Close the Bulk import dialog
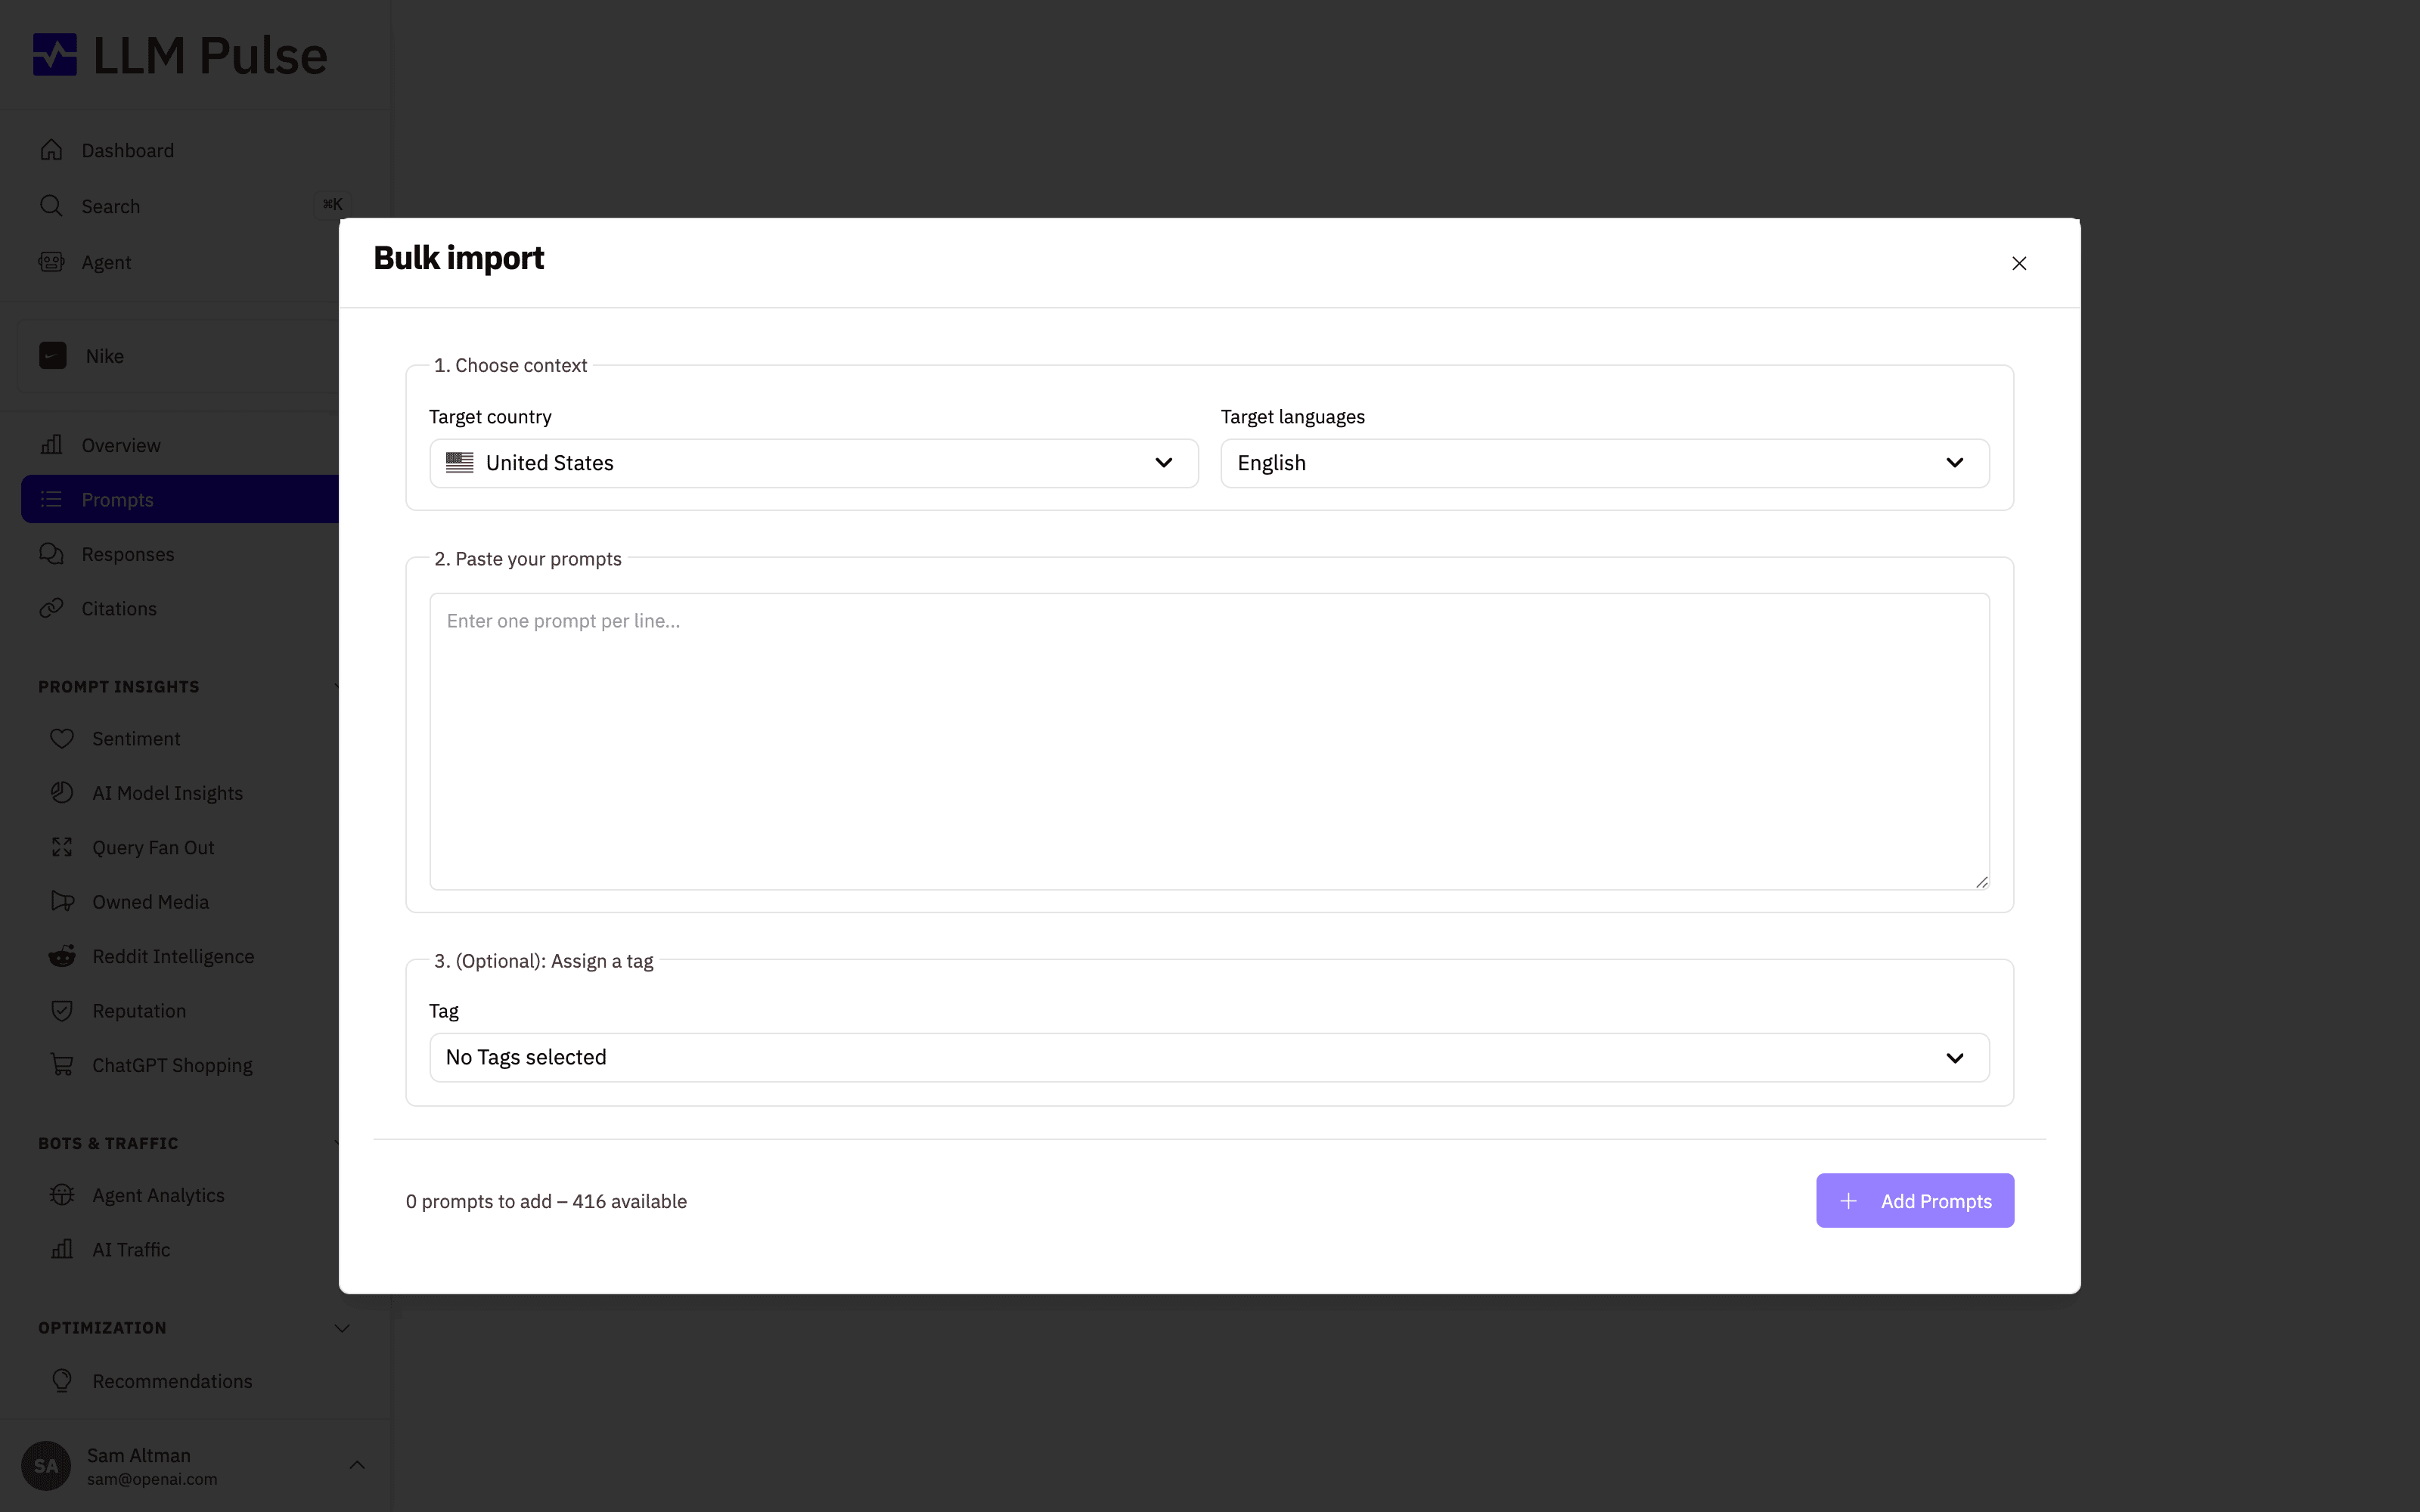Image resolution: width=2420 pixels, height=1512 pixels. (2019, 263)
